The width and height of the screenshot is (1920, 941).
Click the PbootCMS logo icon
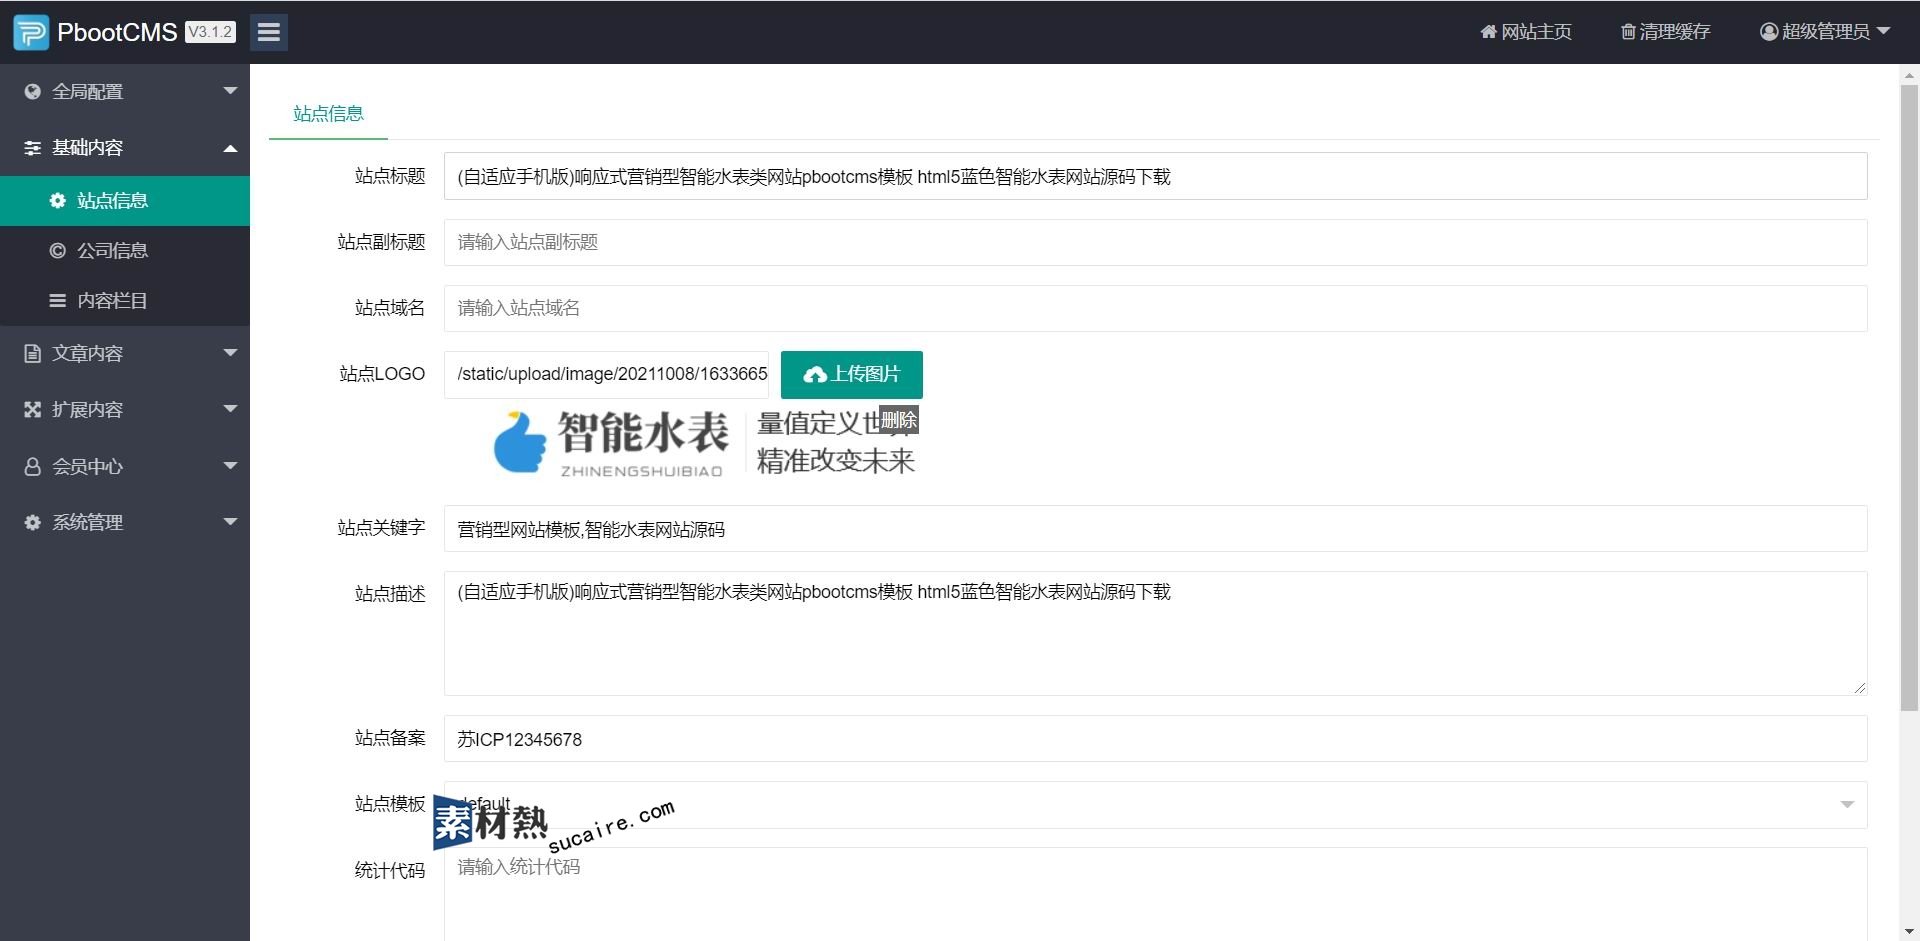click(x=31, y=32)
